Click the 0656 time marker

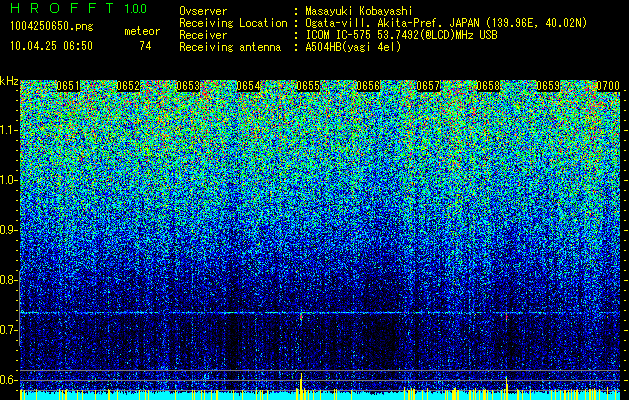point(368,86)
